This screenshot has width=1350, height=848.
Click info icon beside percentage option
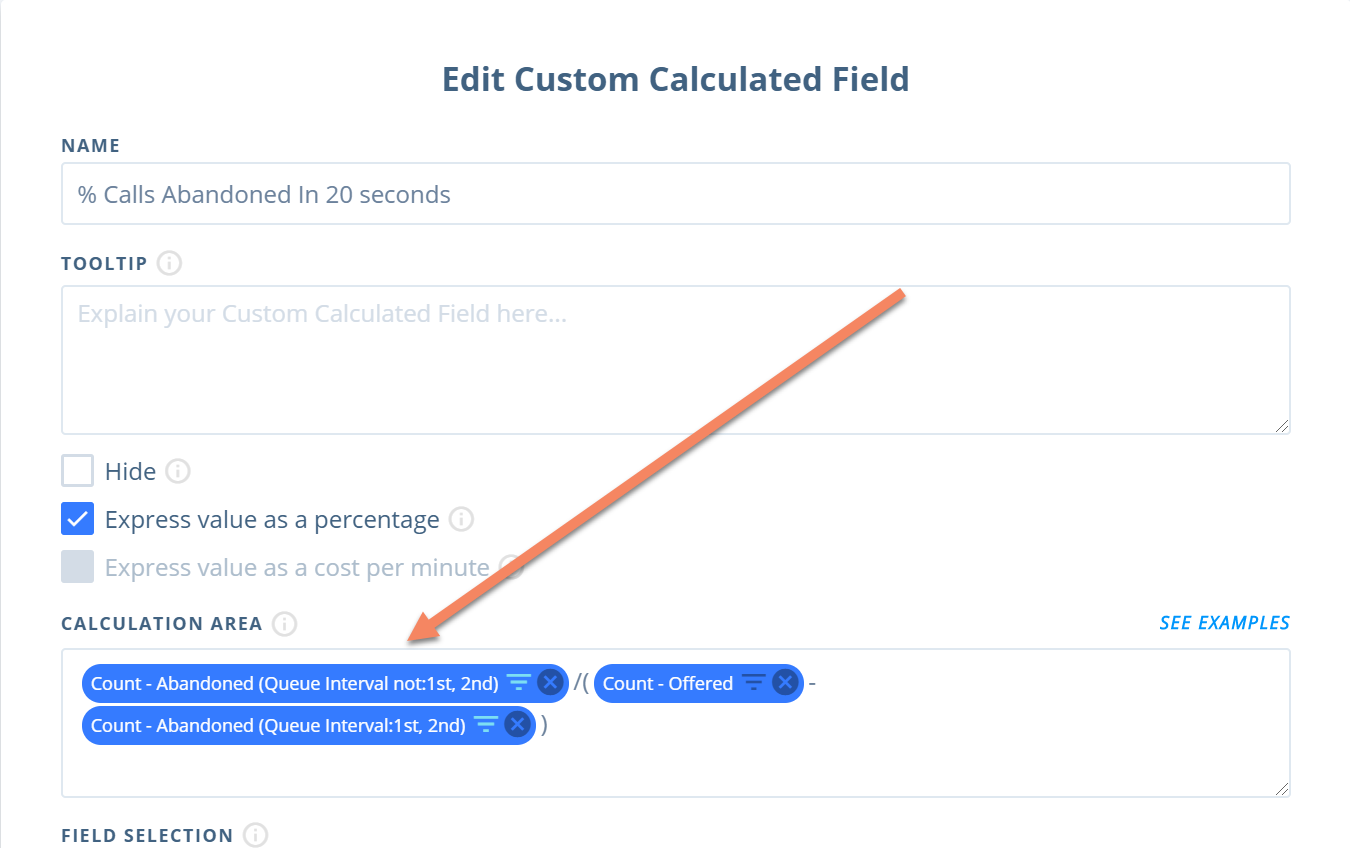pos(461,520)
